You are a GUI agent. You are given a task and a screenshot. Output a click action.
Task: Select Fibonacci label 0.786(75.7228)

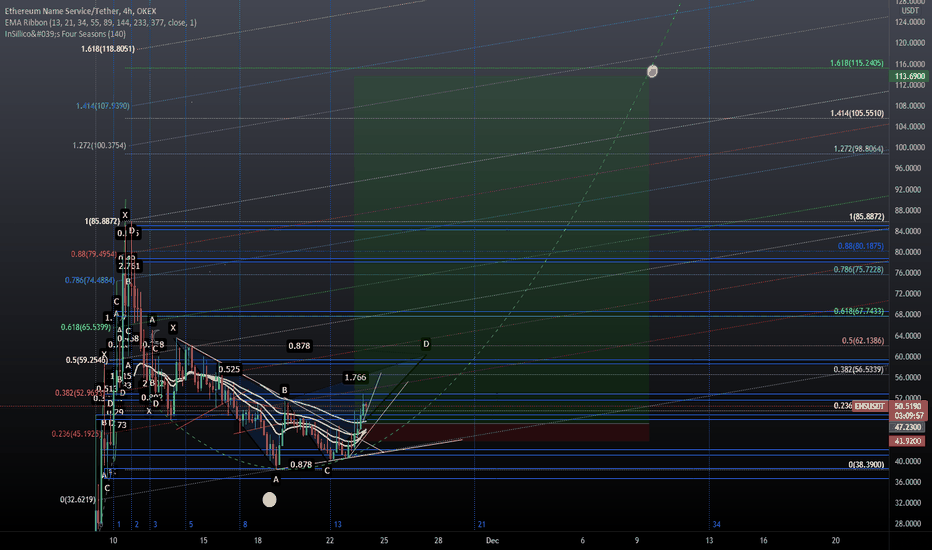click(858, 270)
